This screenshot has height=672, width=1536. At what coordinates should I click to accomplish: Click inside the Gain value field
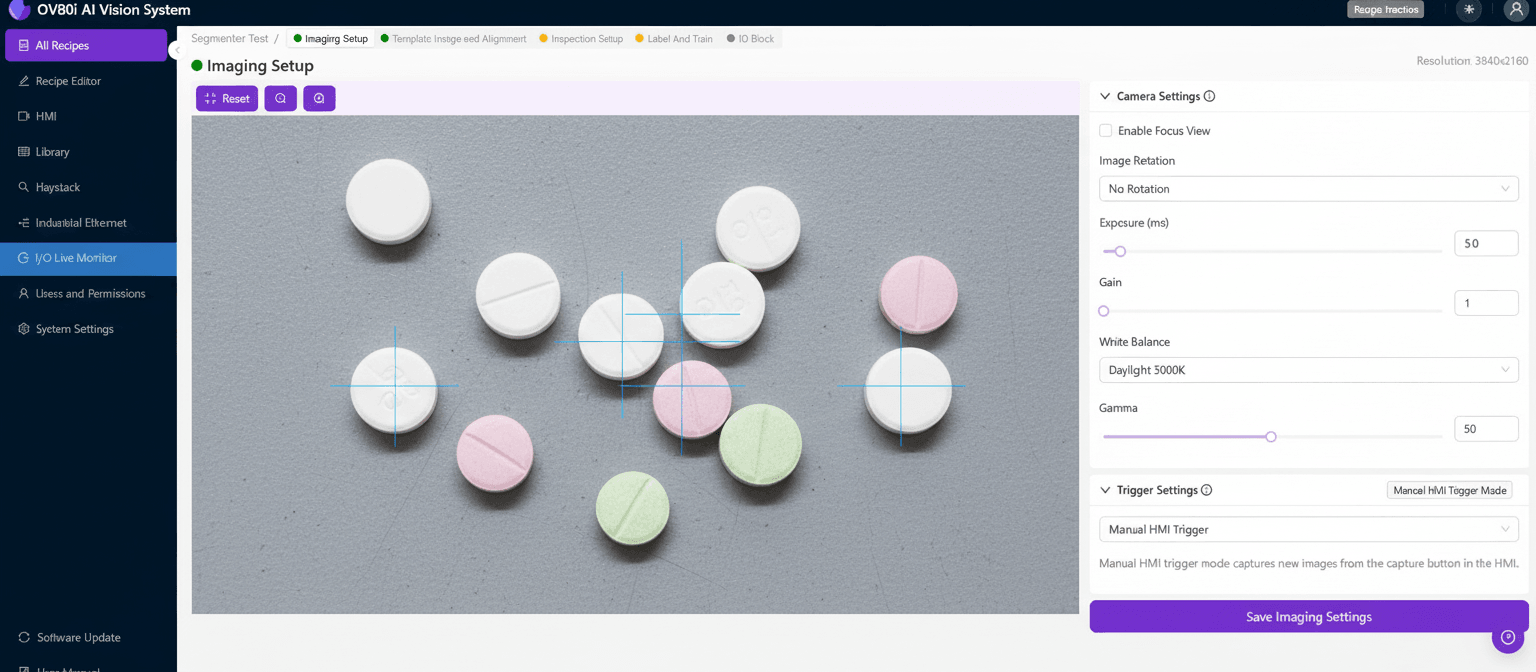point(1486,302)
